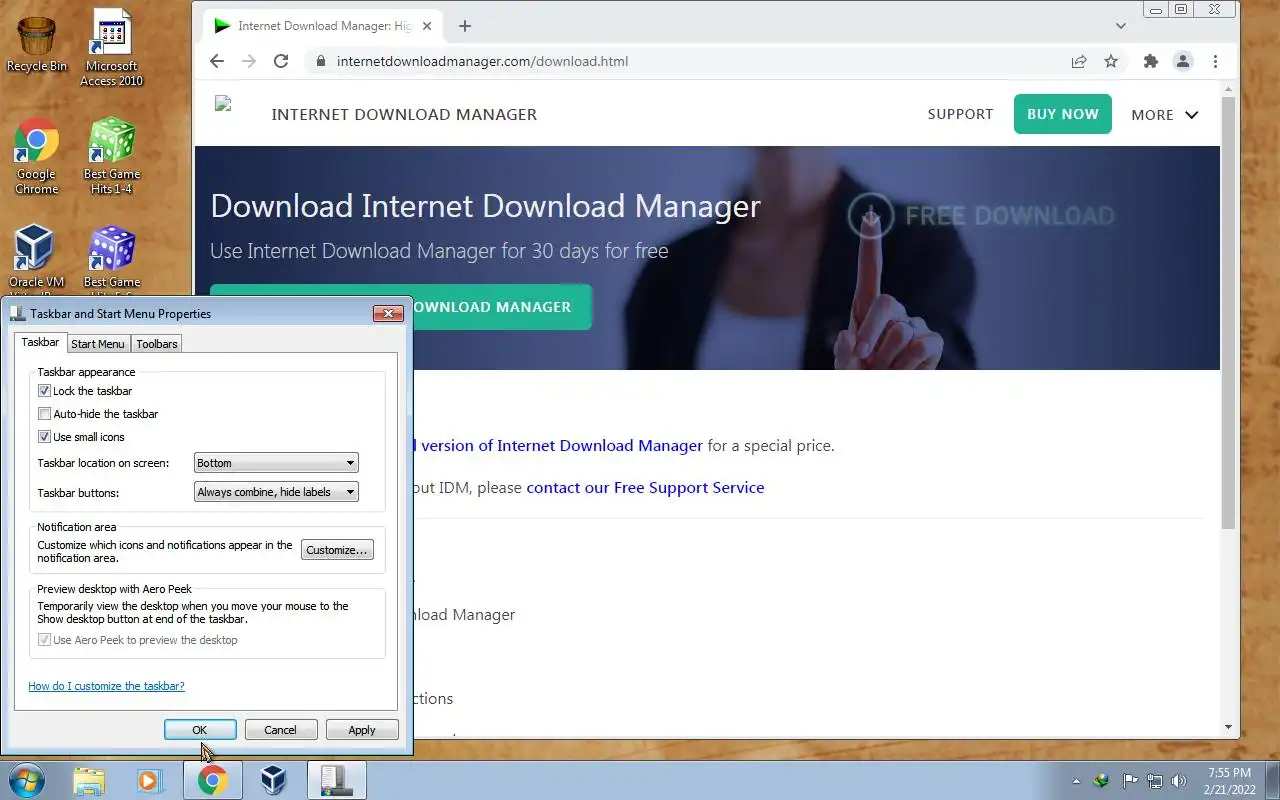Switch to the Start Menu tab
1280x800 pixels.
[x=98, y=344]
